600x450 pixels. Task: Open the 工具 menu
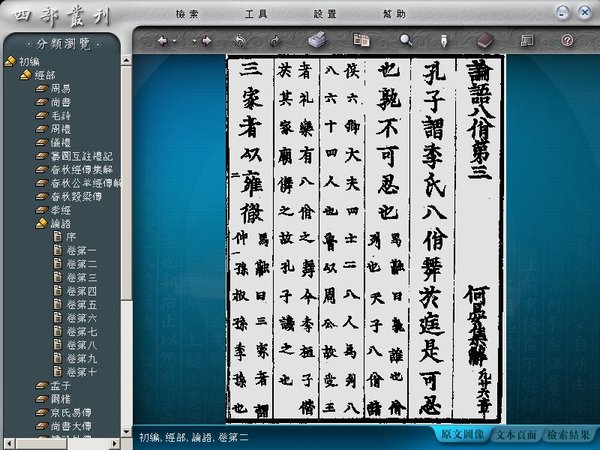(256, 14)
